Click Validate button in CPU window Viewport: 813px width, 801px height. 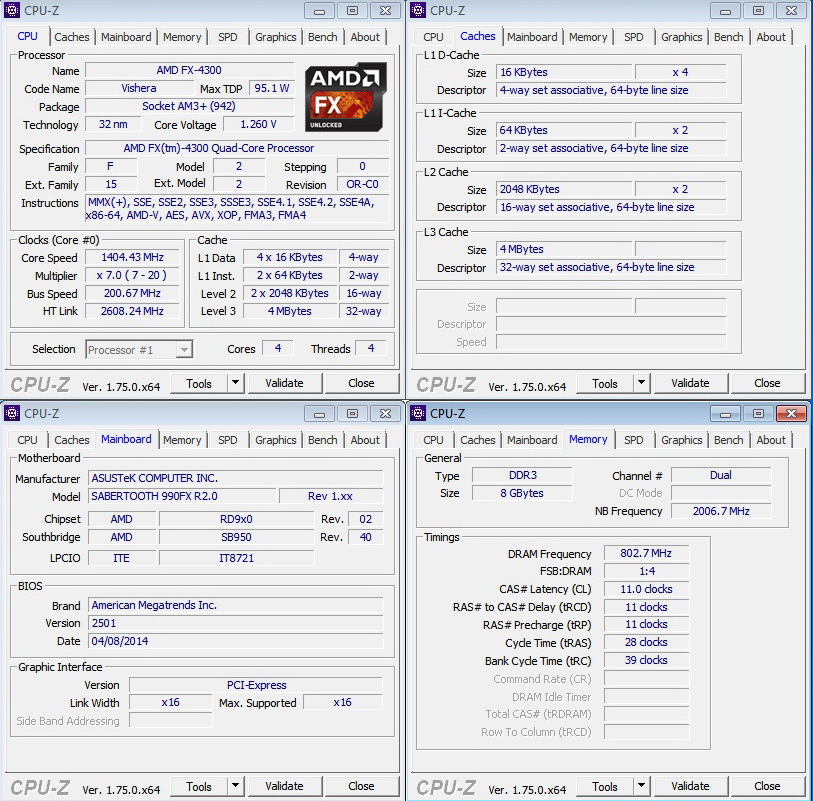[284, 383]
